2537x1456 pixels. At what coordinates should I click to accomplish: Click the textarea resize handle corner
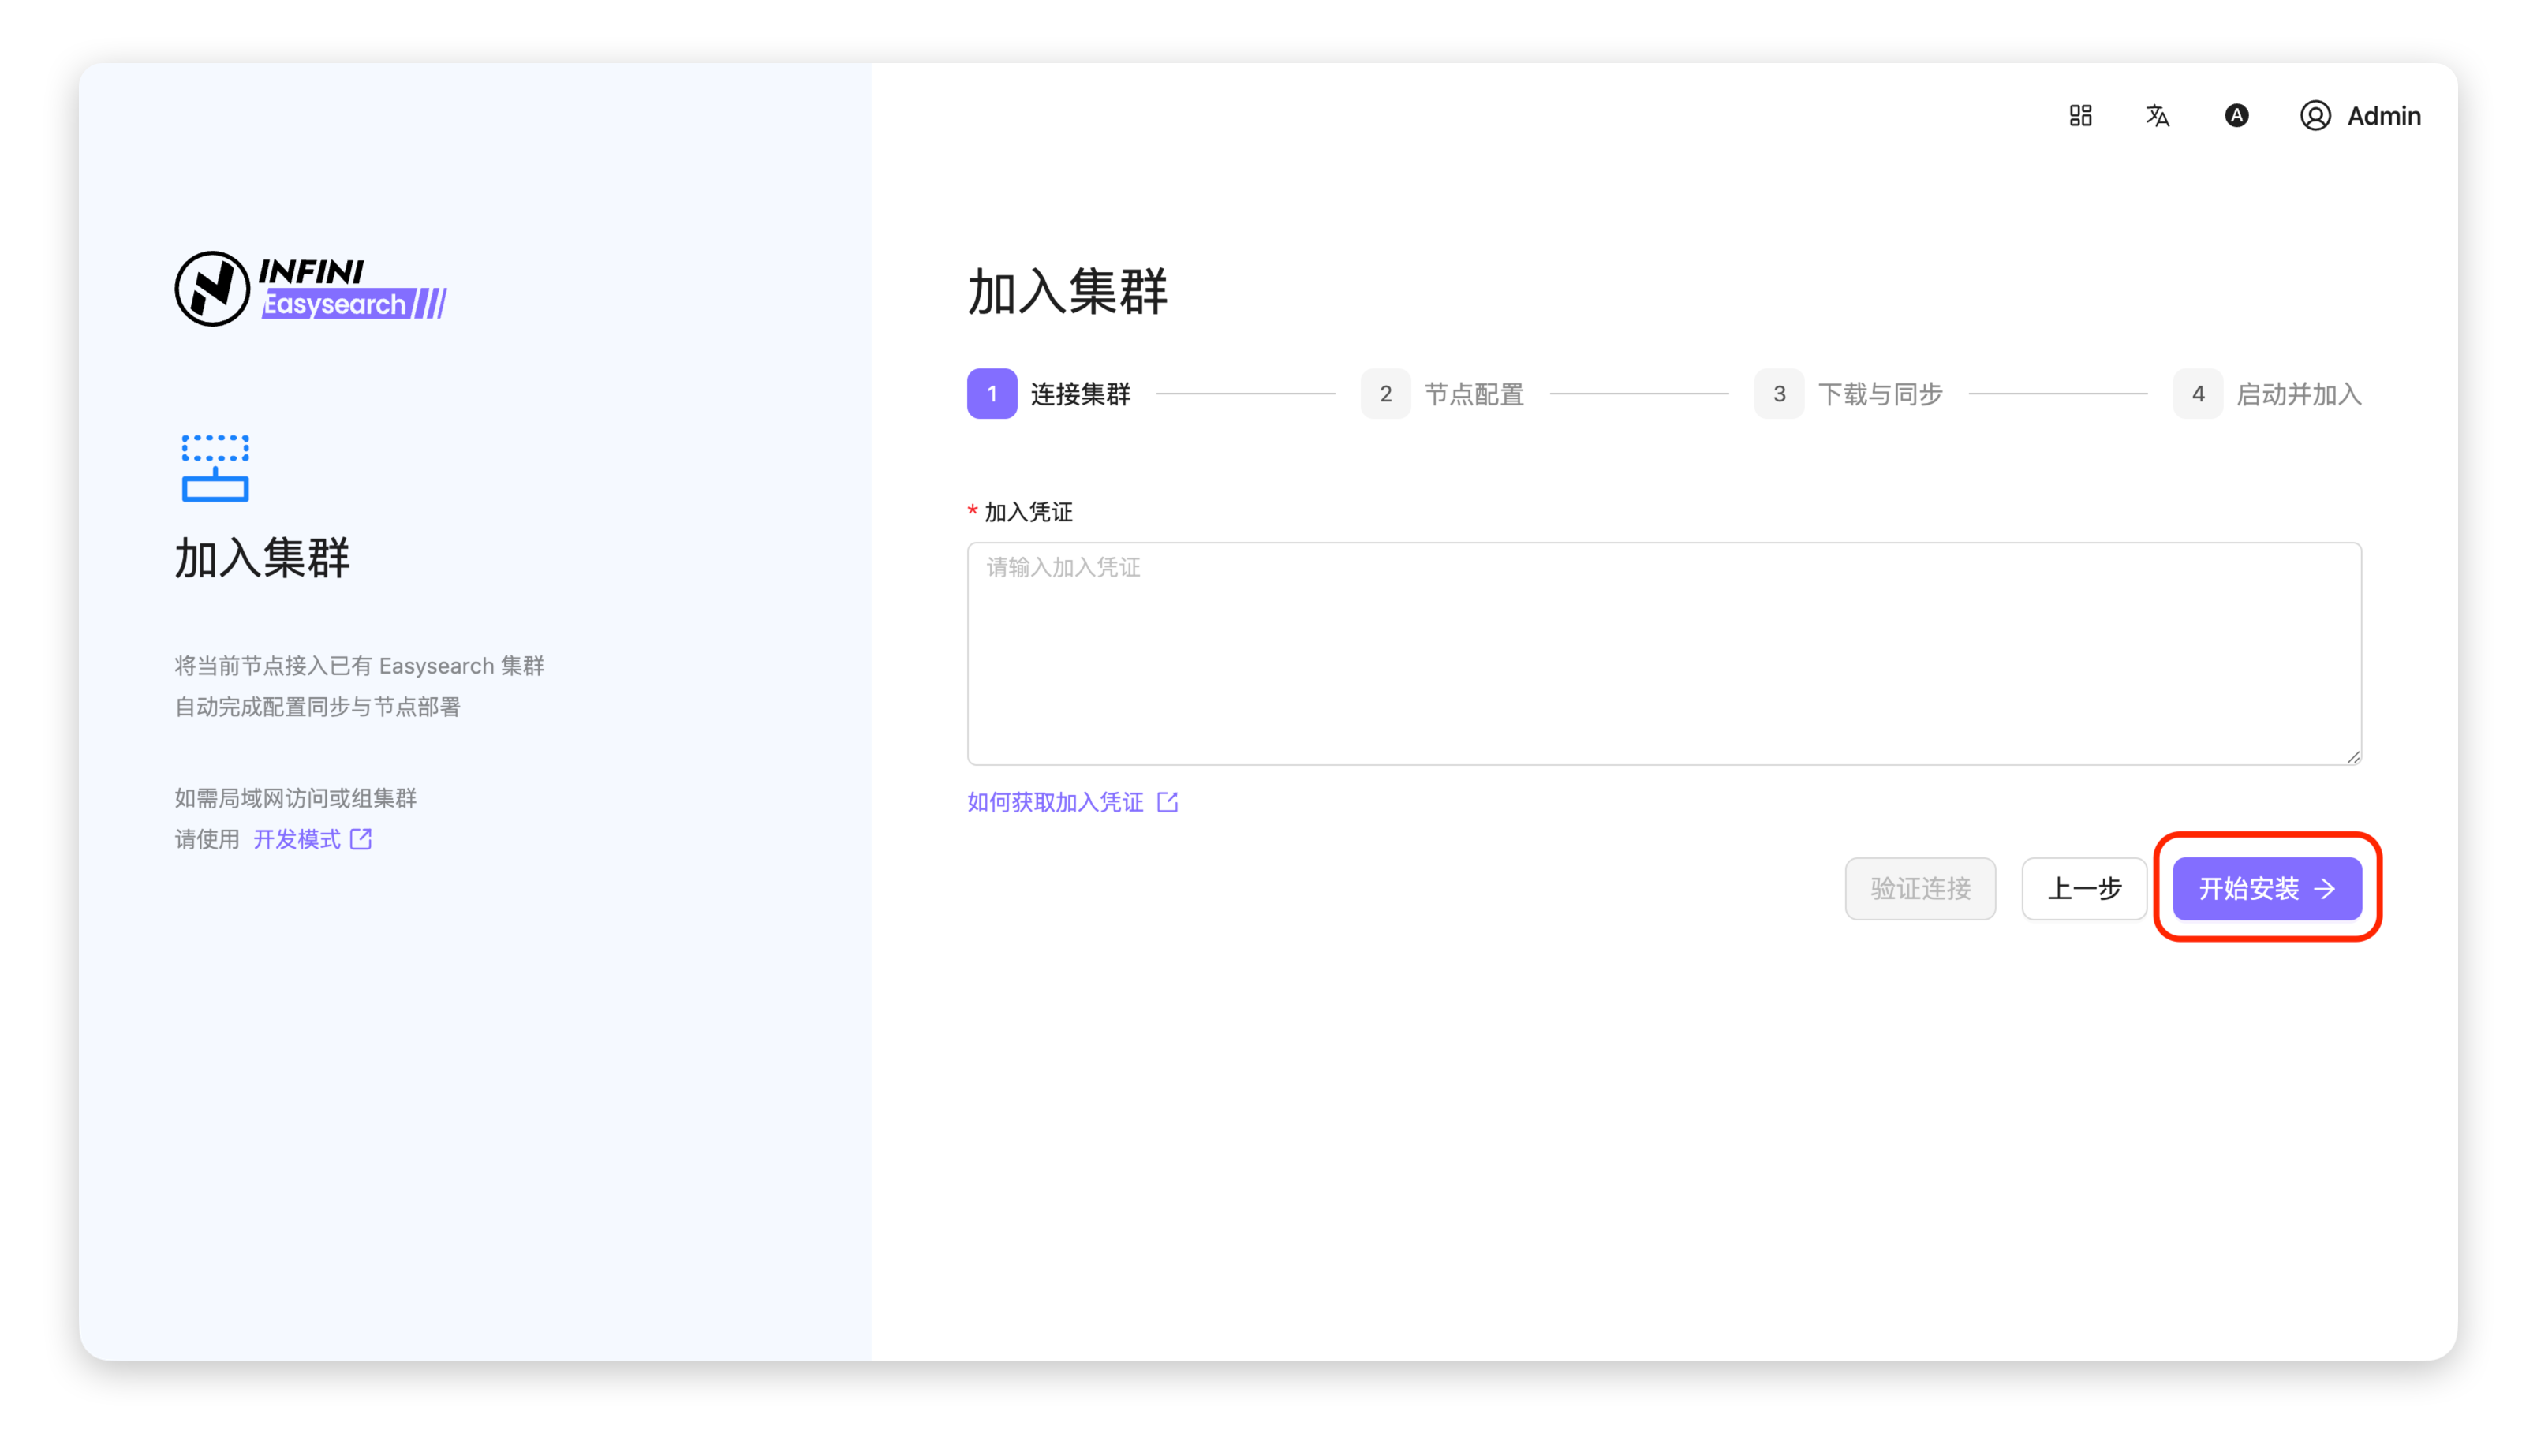click(x=2353, y=757)
